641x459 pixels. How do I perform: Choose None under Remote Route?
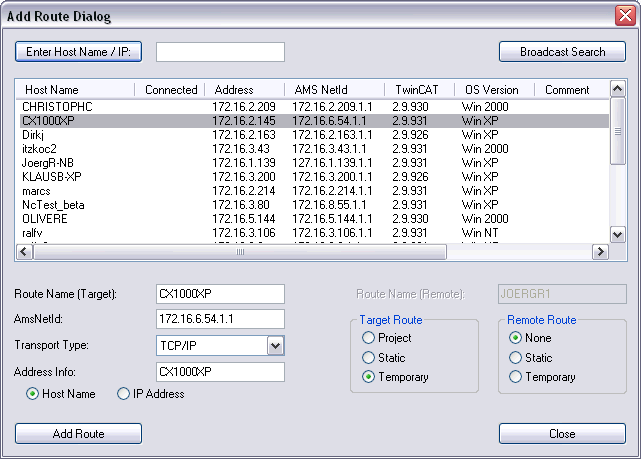tap(530, 338)
